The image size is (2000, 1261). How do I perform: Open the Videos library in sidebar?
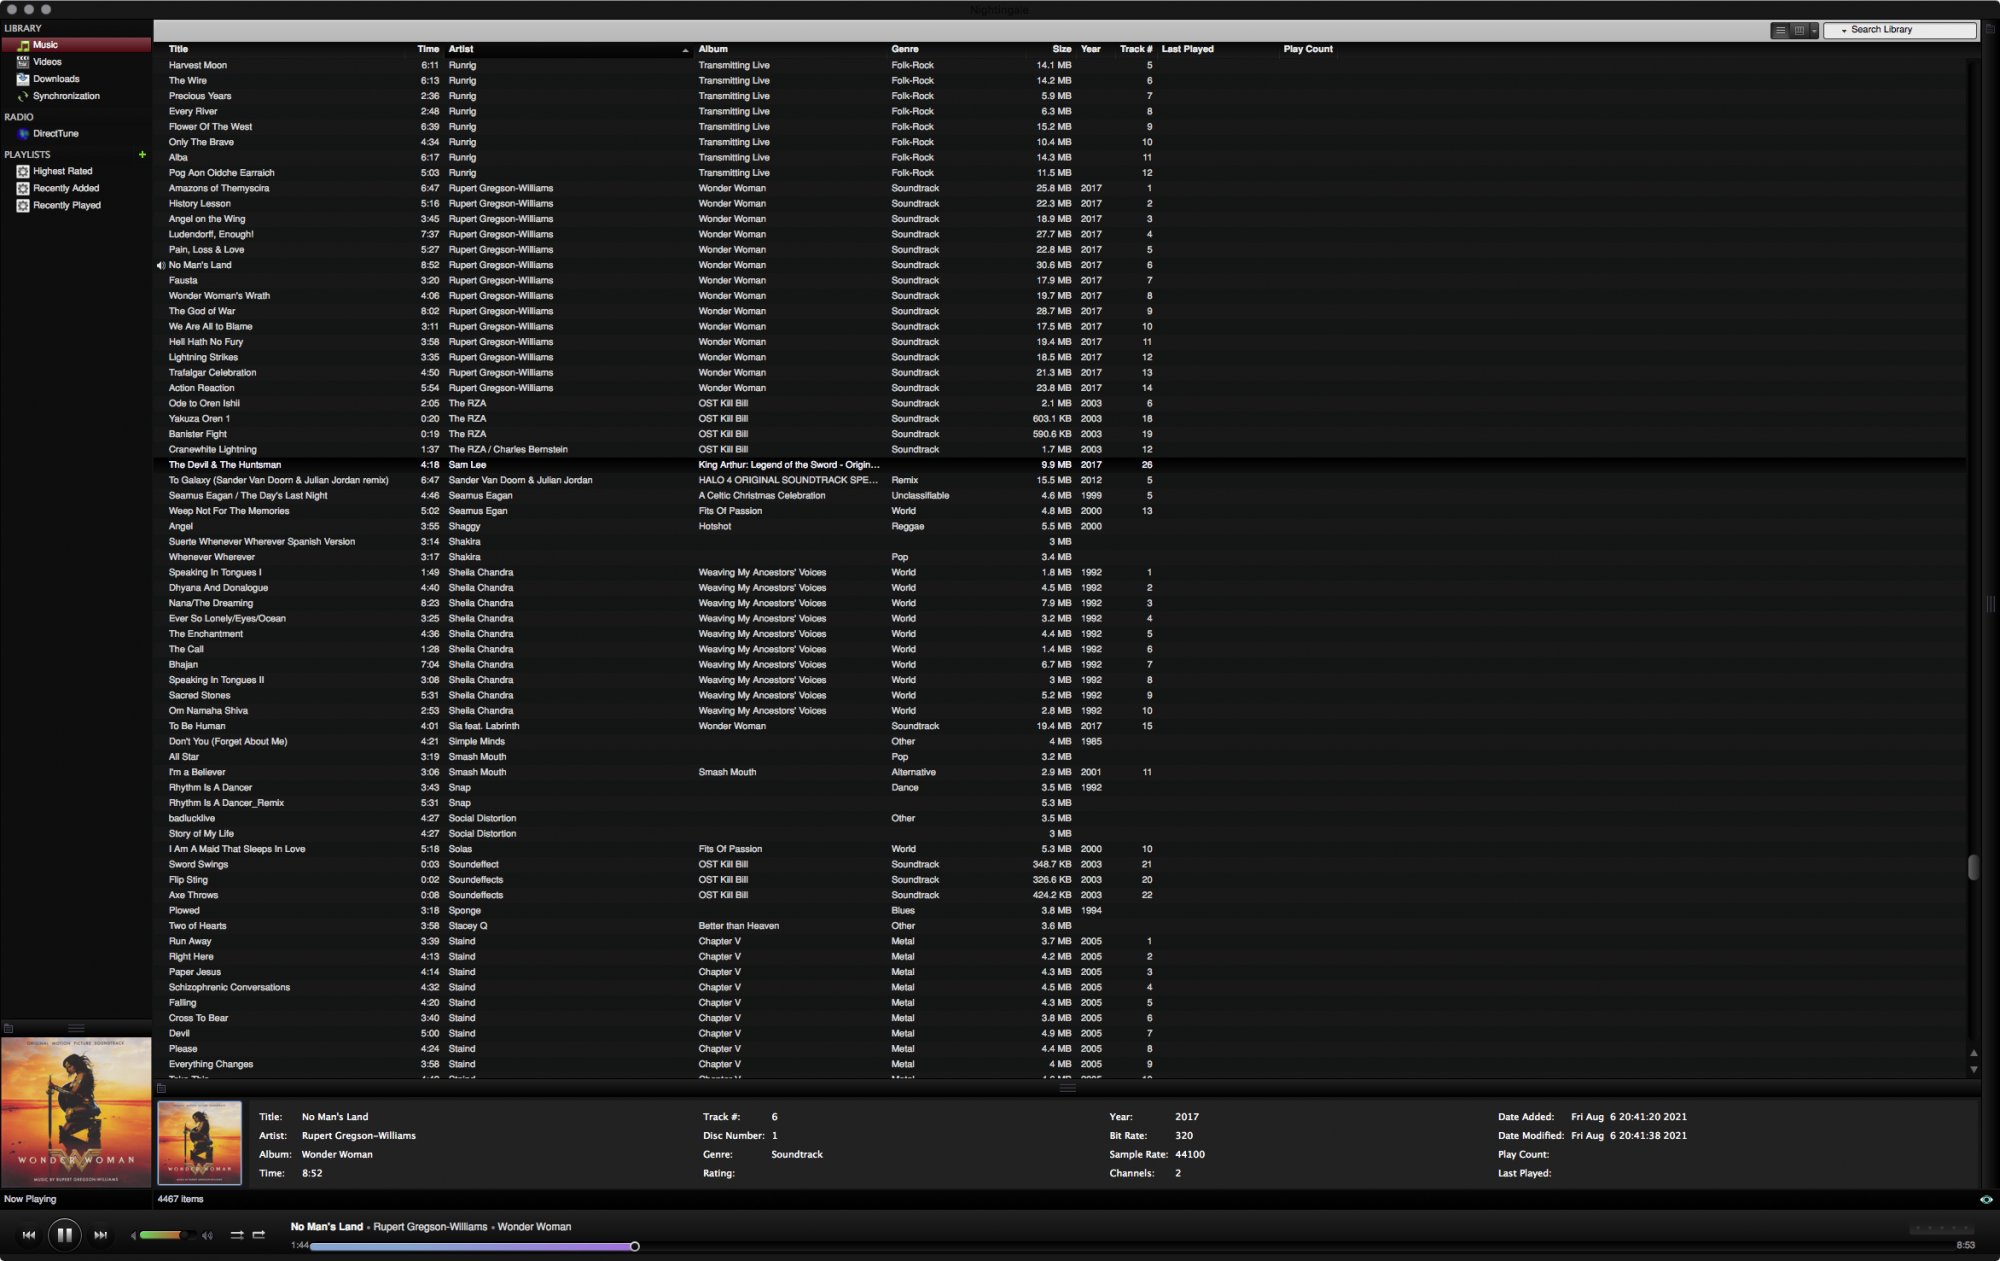pyautogui.click(x=47, y=62)
